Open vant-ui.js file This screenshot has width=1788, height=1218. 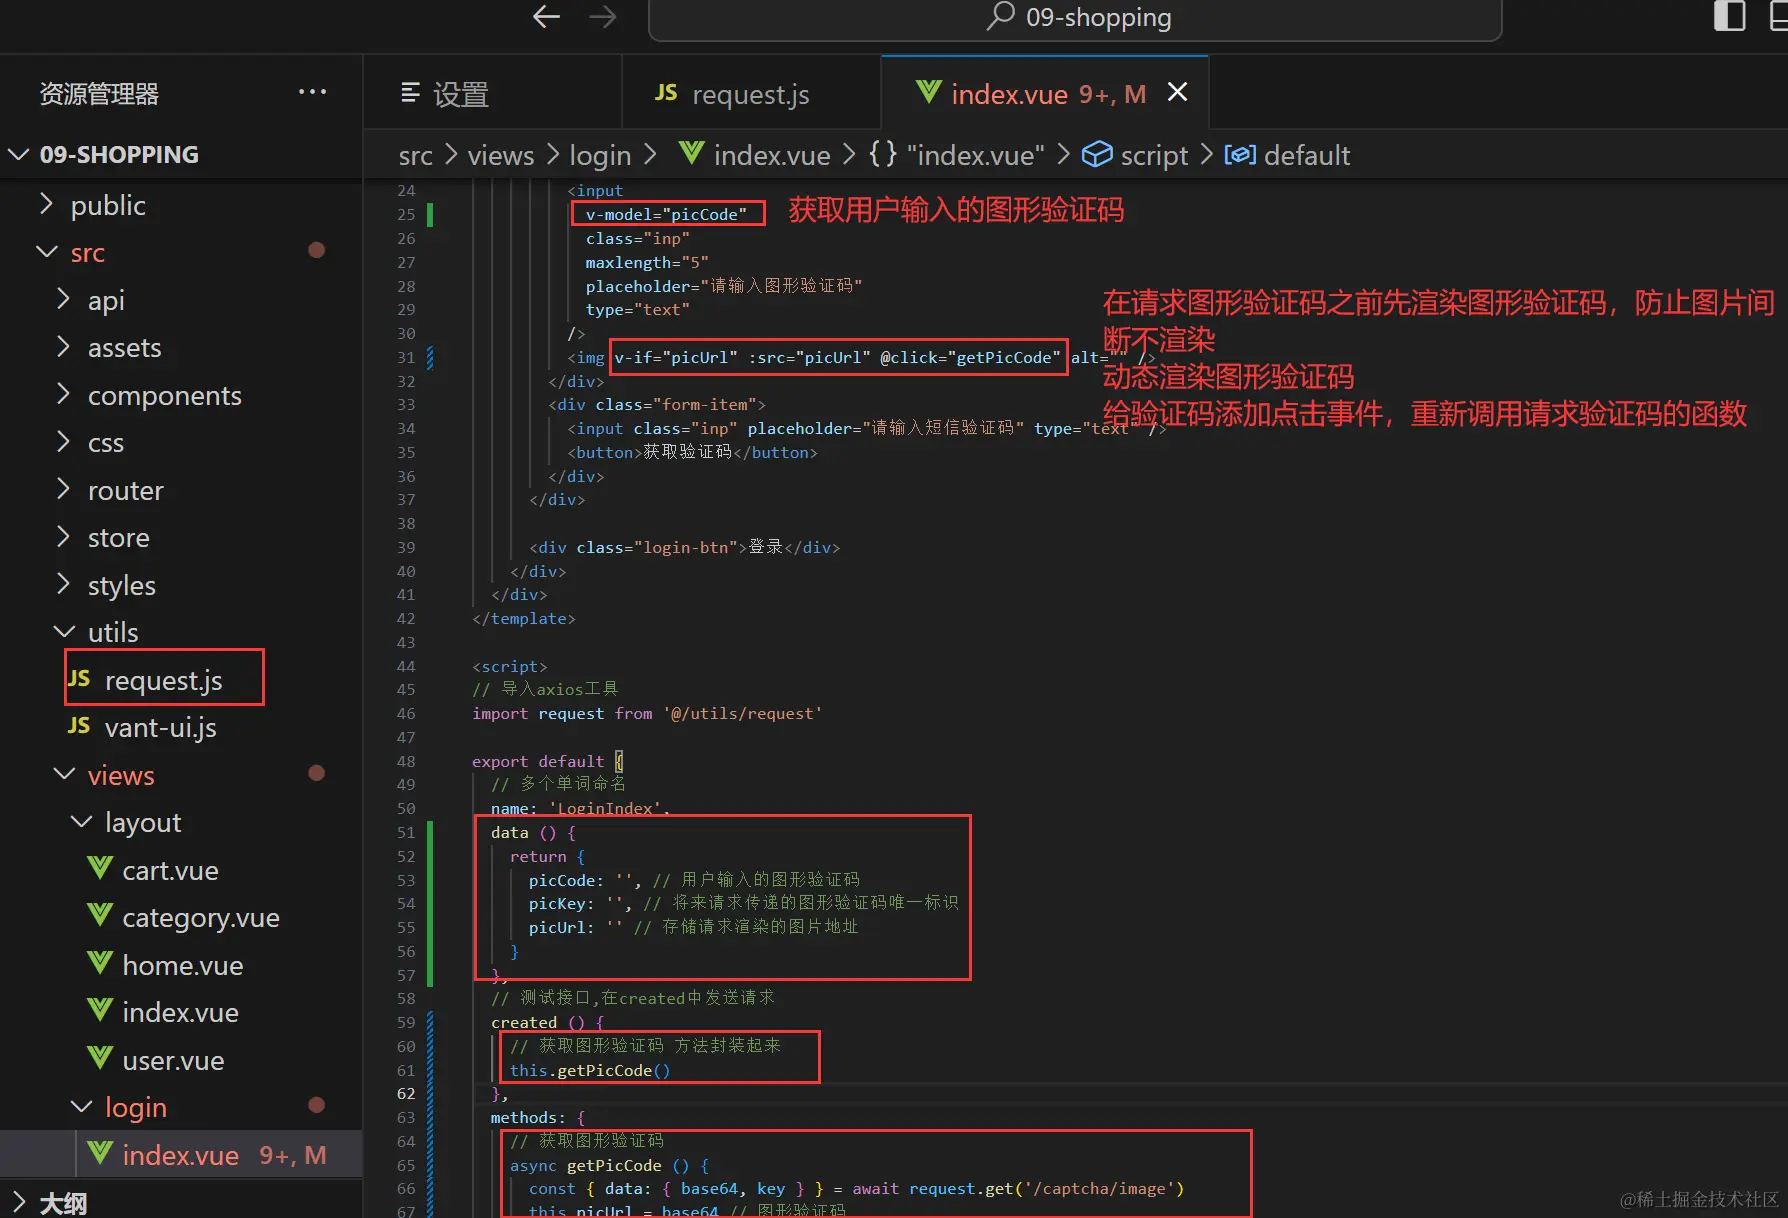click(181, 727)
